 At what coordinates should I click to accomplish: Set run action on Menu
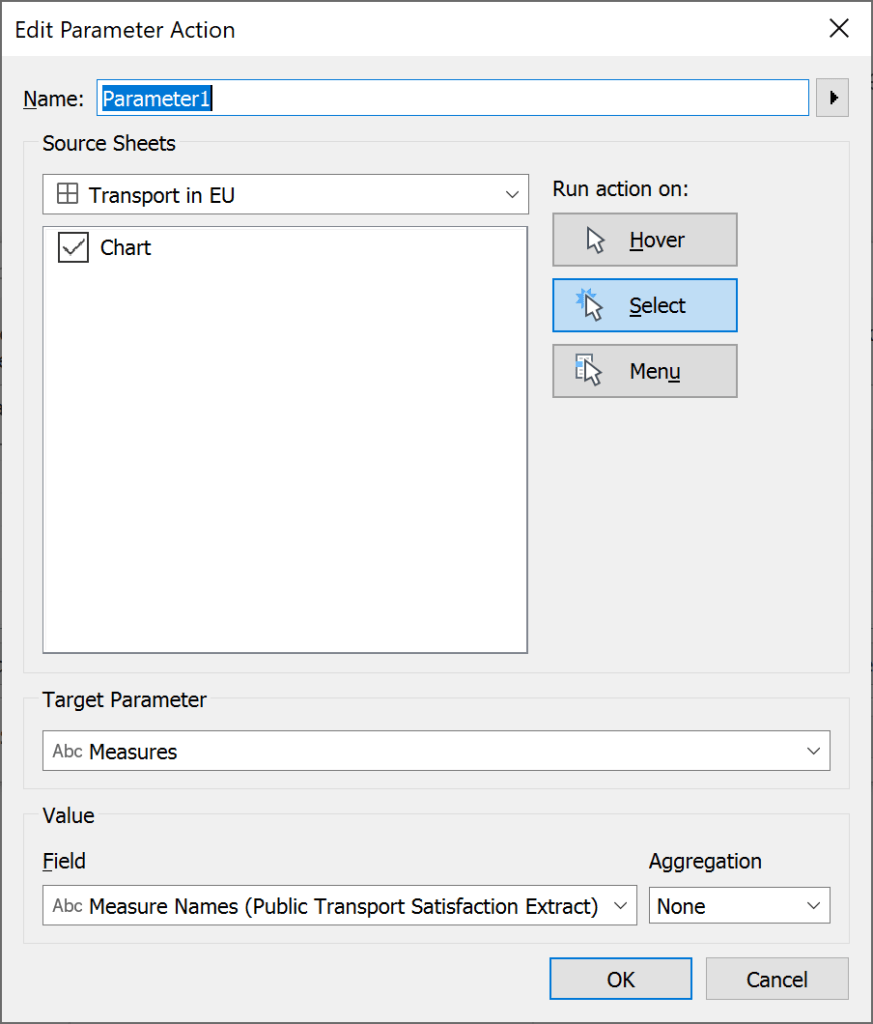[x=645, y=371]
